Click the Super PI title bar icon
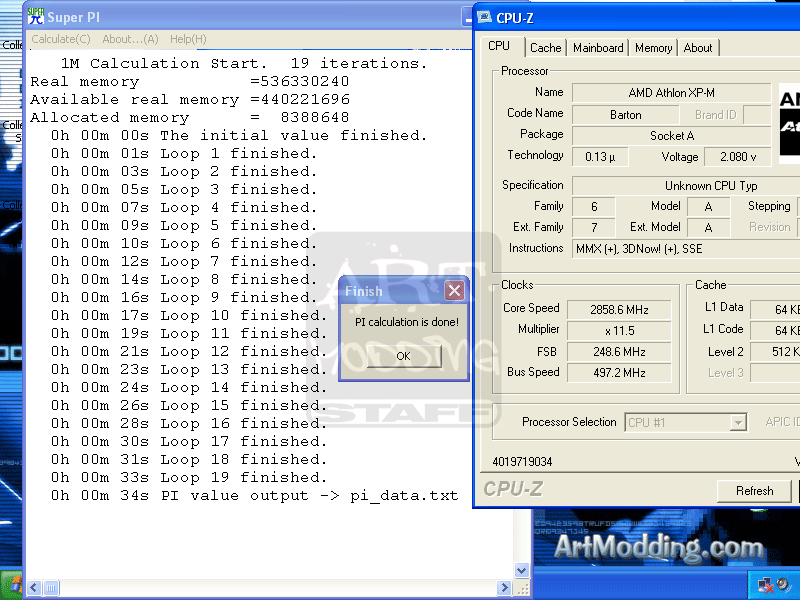800x600 pixels. click(x=36, y=16)
